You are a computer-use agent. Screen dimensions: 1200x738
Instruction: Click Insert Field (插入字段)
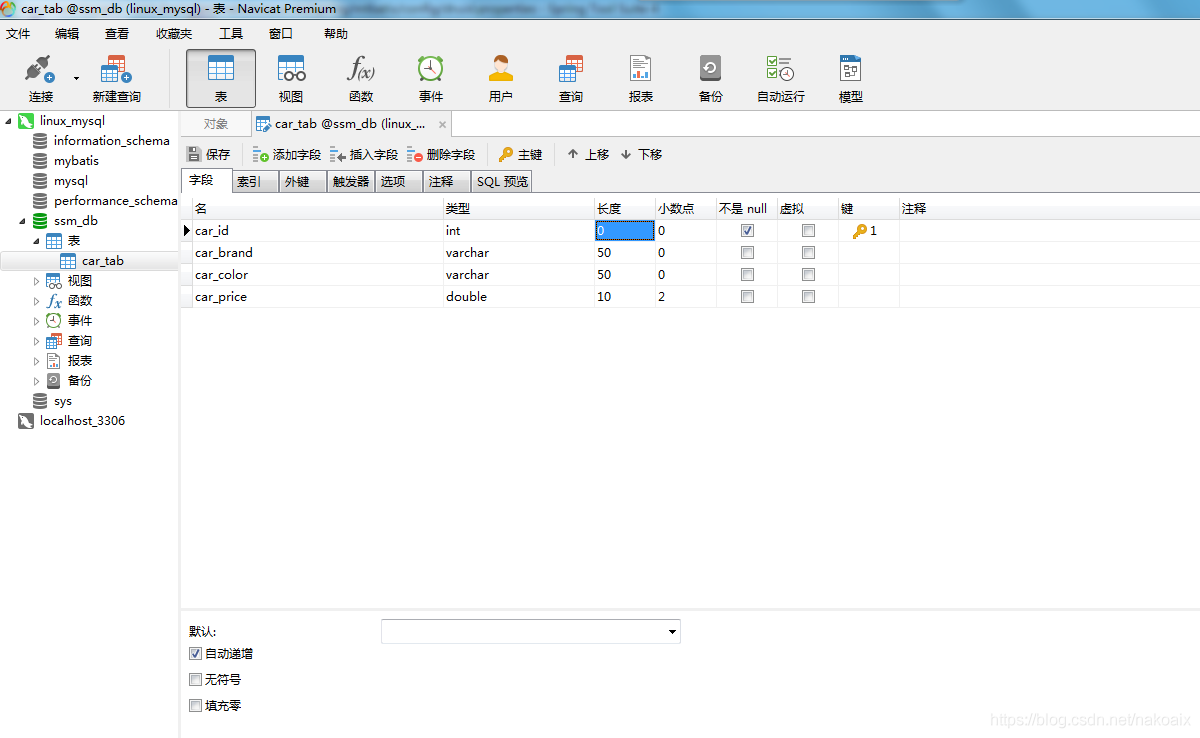[364, 154]
